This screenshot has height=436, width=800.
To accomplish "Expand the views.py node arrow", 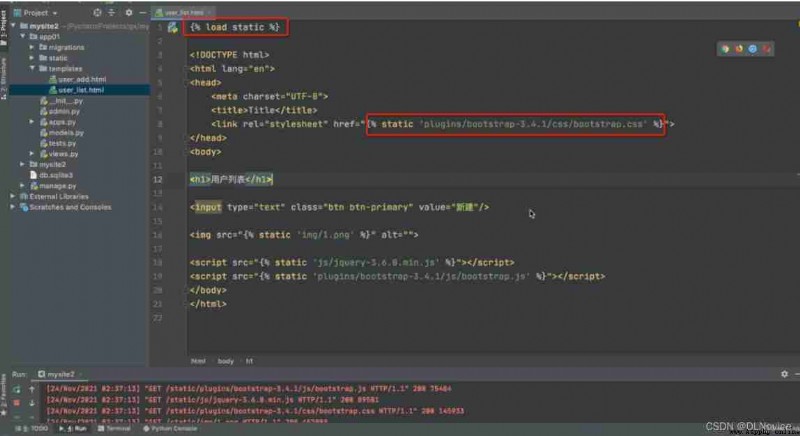I will click(x=32, y=153).
